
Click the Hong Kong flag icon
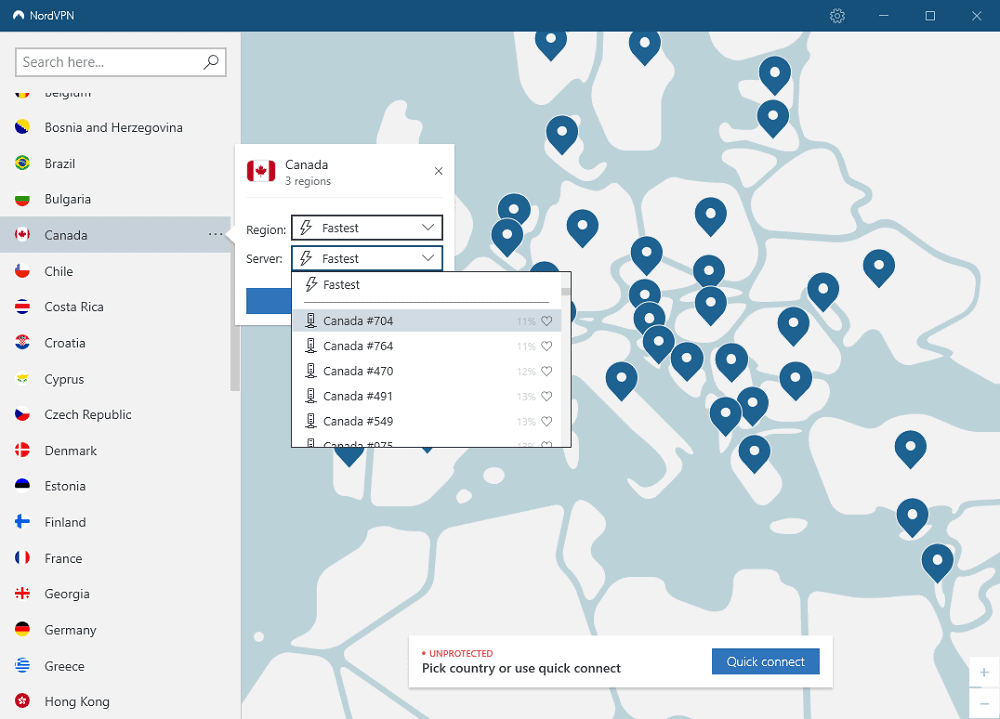(22, 701)
